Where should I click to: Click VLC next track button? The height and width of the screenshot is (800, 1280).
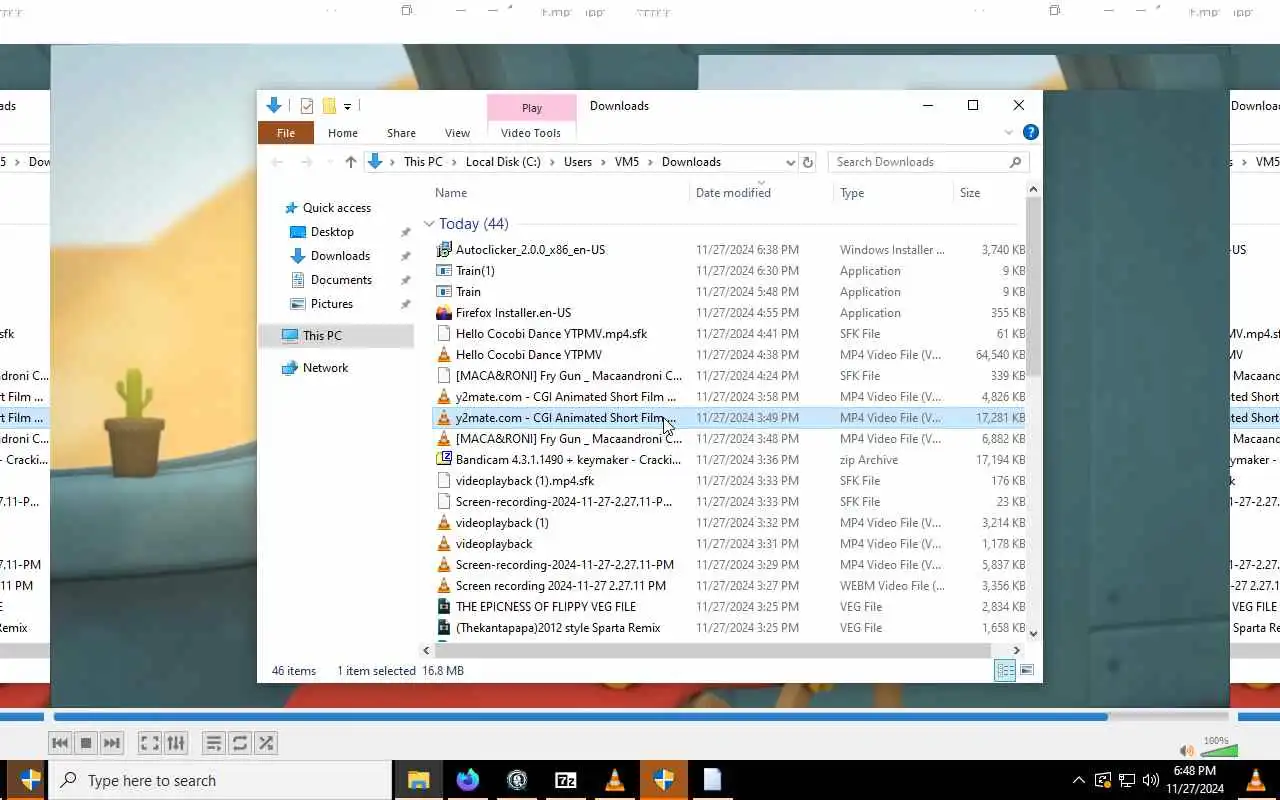click(x=112, y=743)
